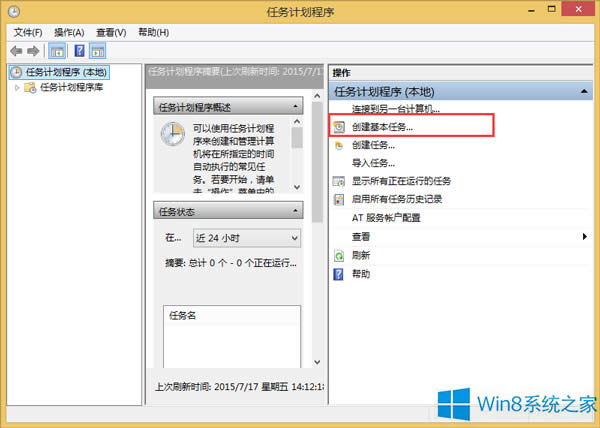
Task: Click the center pane scrollbar thumb
Action: point(317,163)
